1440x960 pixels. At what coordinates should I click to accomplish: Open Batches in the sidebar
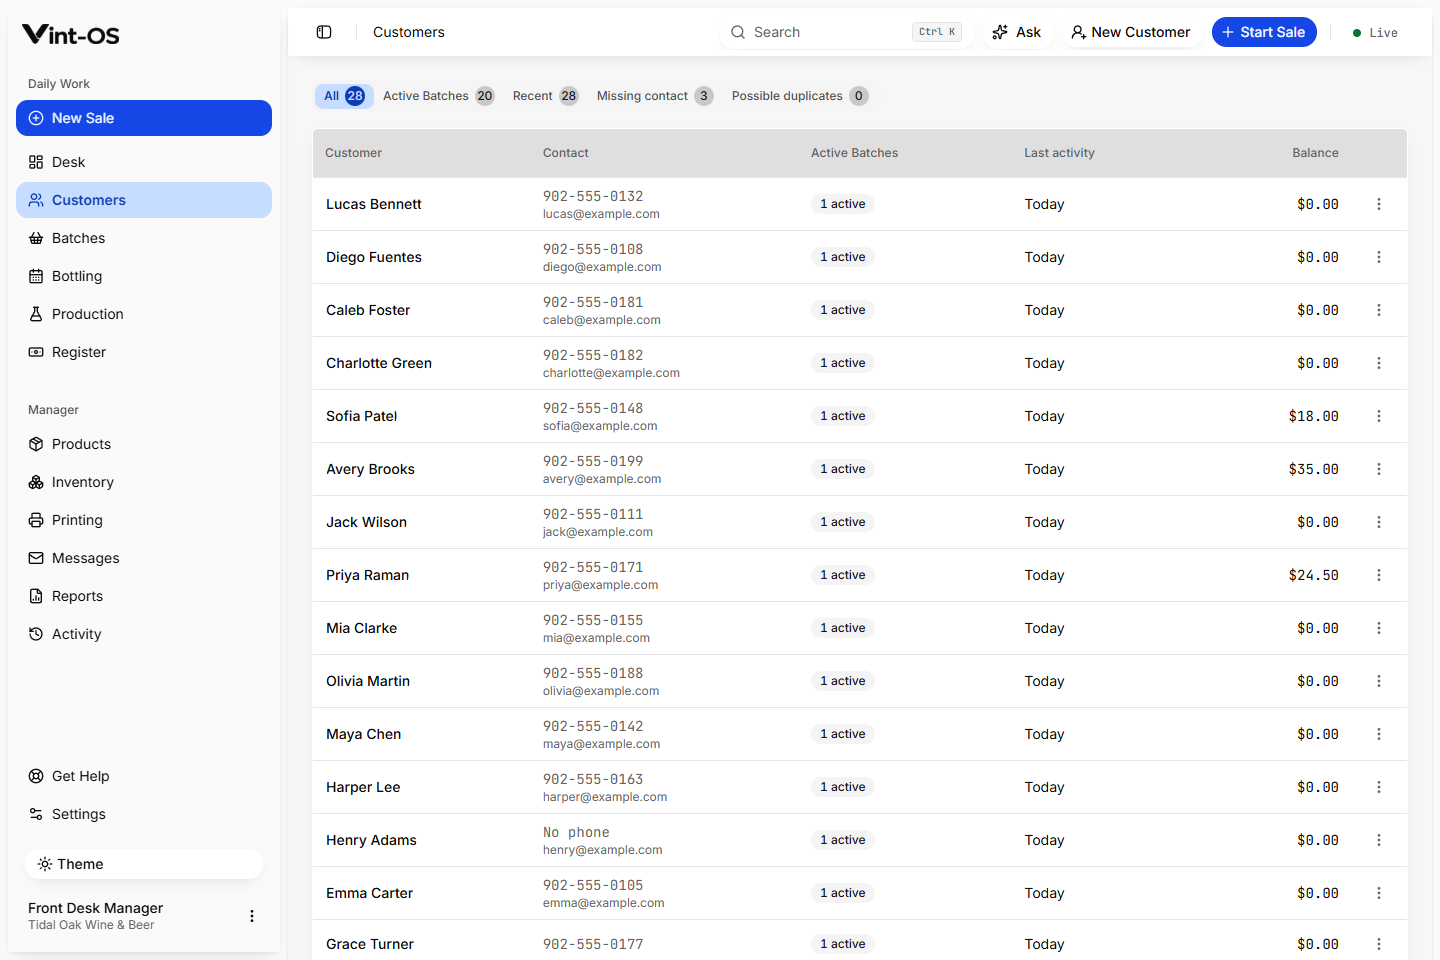click(x=144, y=238)
